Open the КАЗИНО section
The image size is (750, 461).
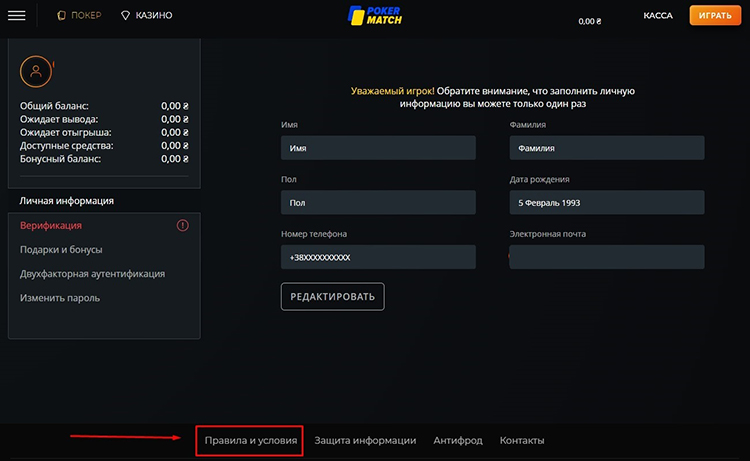(x=147, y=15)
